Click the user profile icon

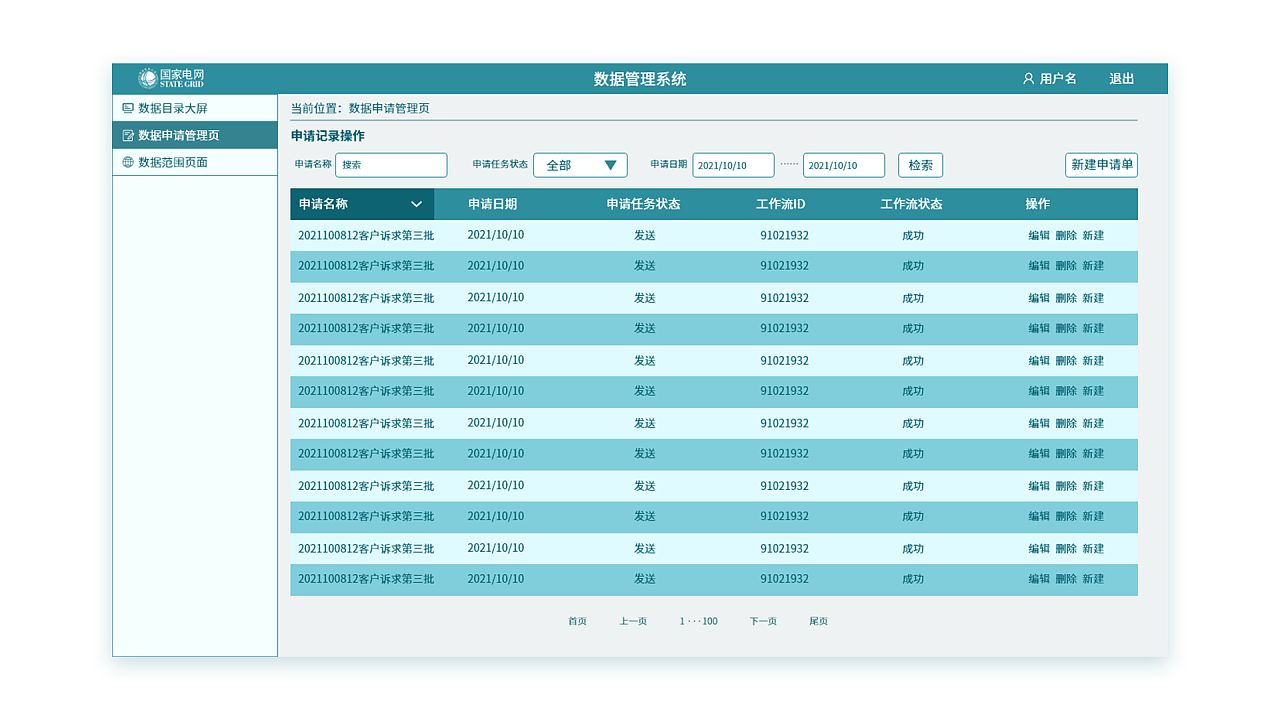coord(1028,79)
